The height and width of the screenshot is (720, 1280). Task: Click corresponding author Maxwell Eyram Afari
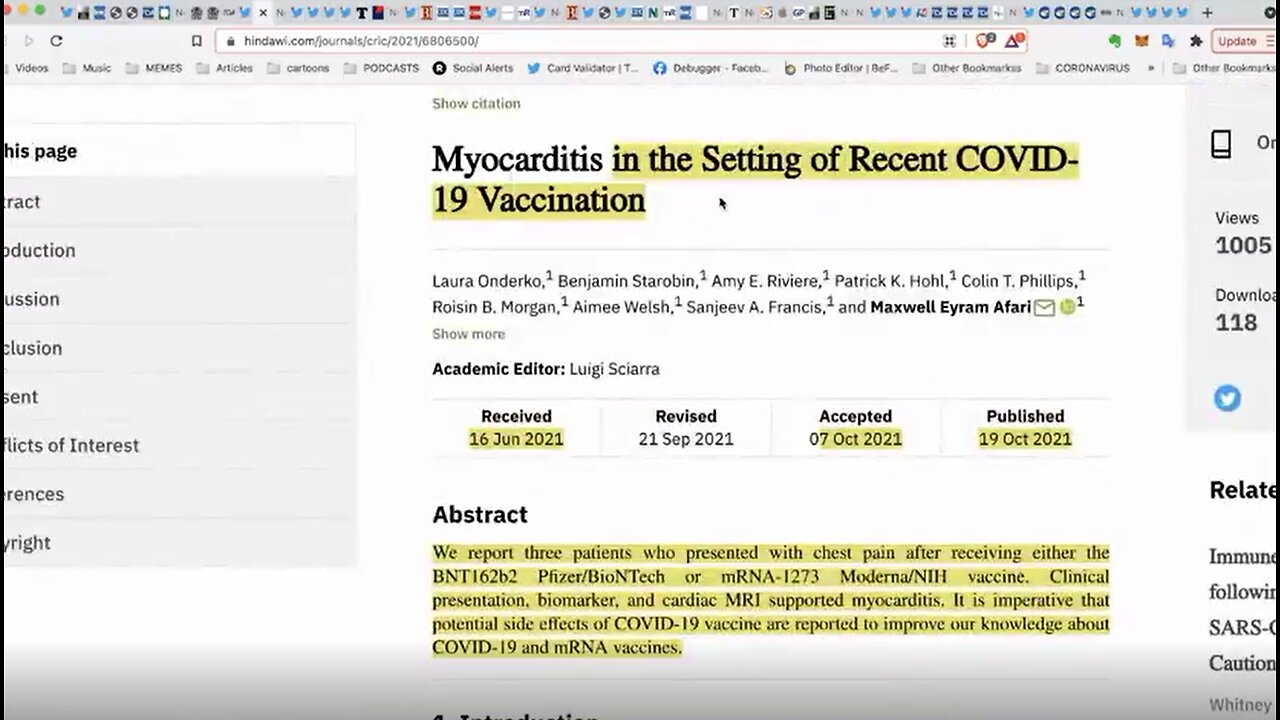(950, 307)
